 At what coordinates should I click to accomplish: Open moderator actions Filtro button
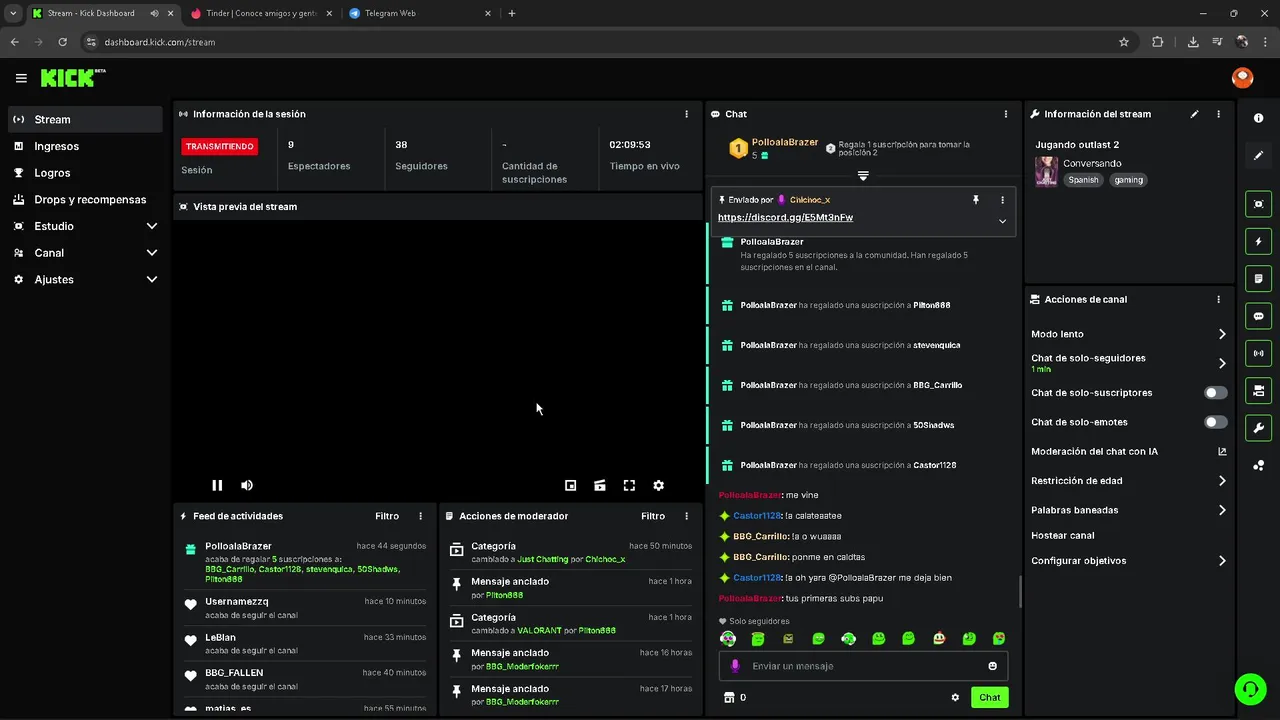pyautogui.click(x=653, y=516)
